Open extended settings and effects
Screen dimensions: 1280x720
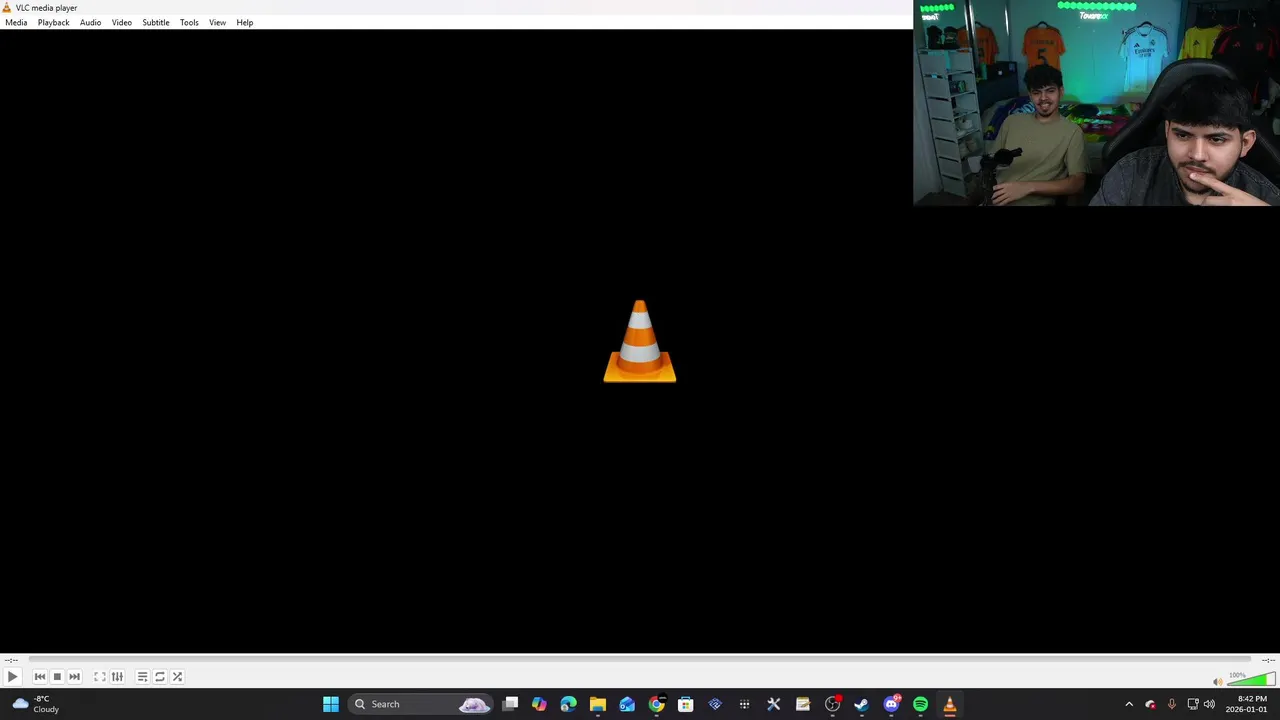117,677
